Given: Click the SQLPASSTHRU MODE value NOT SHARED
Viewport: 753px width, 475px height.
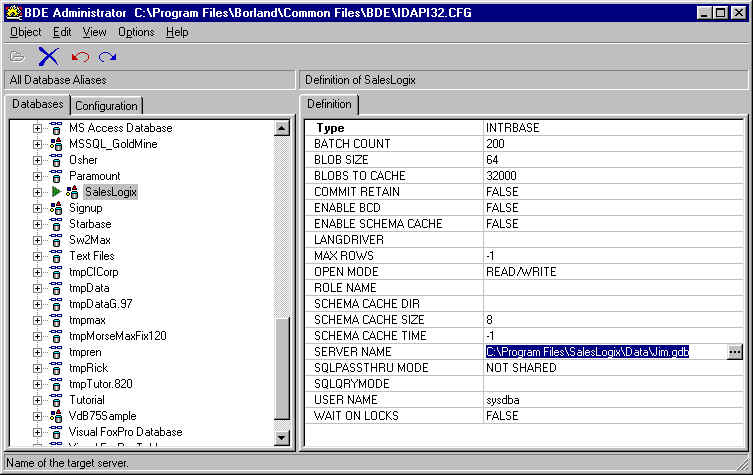Looking at the screenshot, I should 521,368.
